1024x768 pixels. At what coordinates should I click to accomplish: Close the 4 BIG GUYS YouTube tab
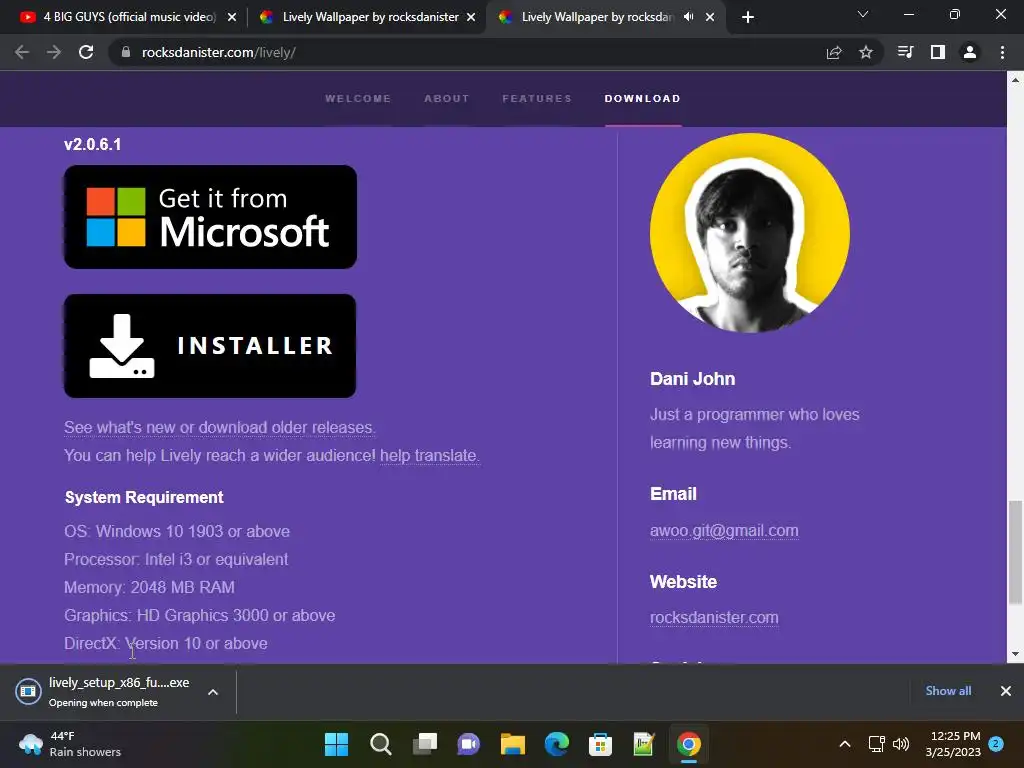[232, 18]
